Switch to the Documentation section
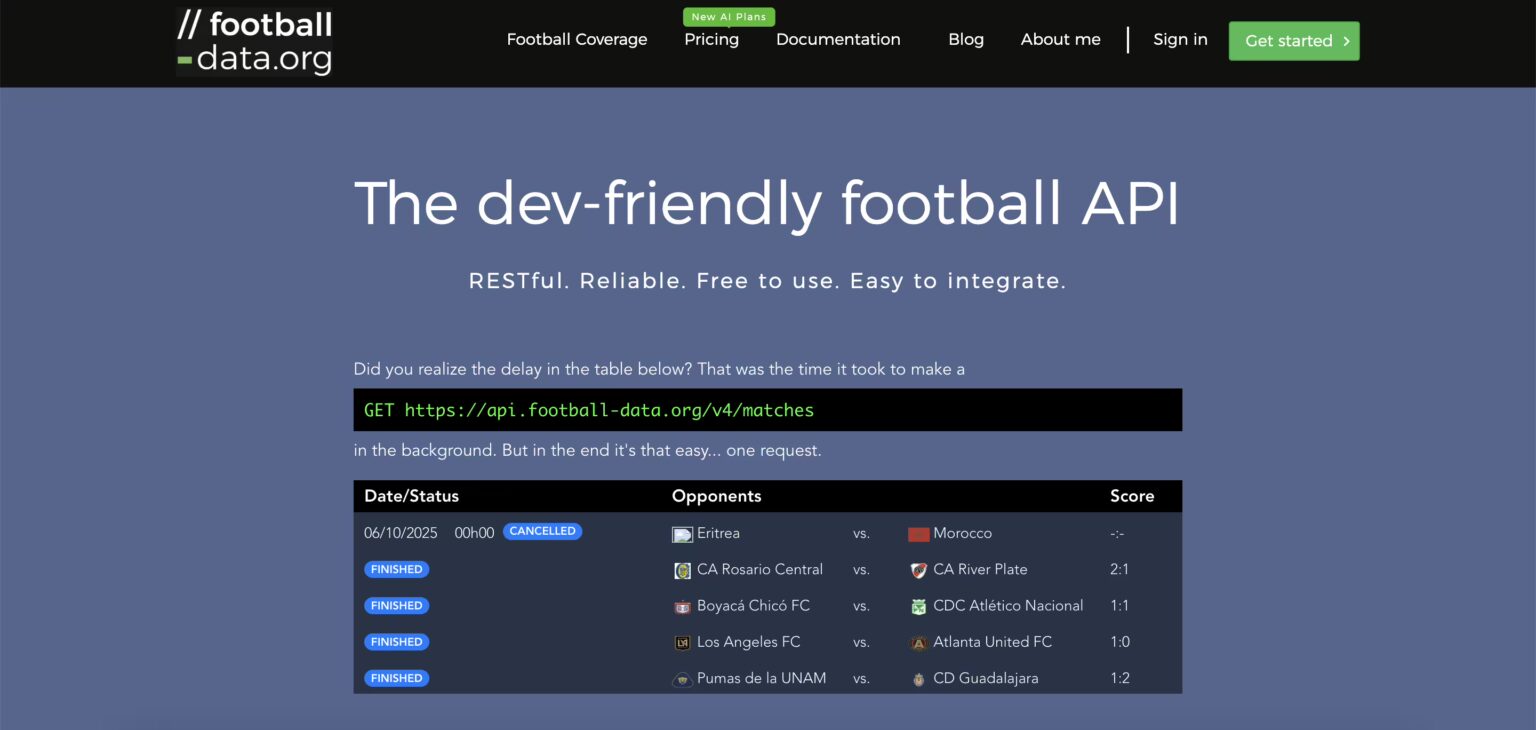 point(838,39)
